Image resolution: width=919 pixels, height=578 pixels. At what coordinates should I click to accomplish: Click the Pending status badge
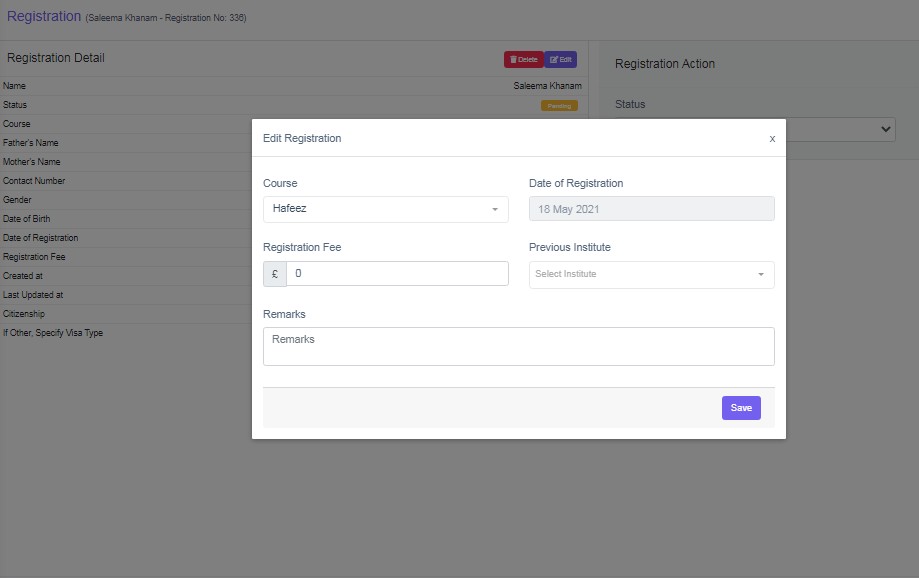coord(559,106)
